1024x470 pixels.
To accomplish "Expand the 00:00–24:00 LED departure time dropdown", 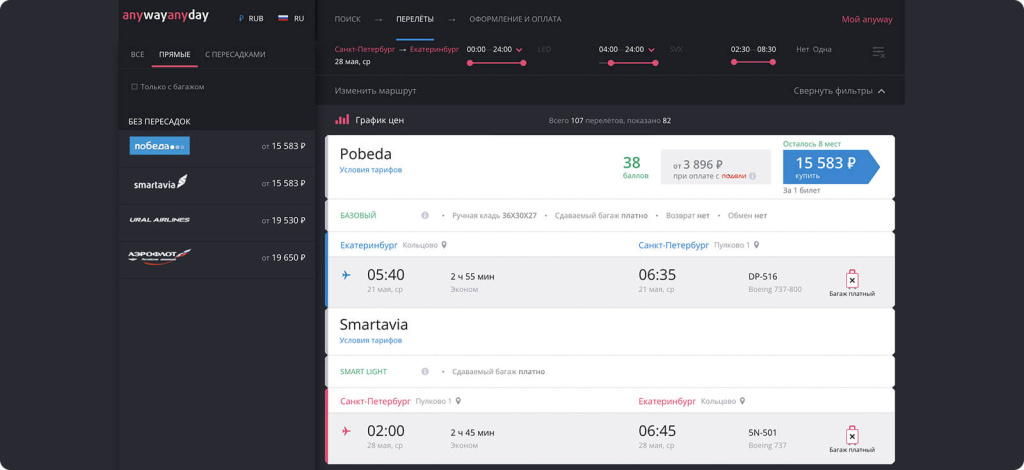I will 519,50.
